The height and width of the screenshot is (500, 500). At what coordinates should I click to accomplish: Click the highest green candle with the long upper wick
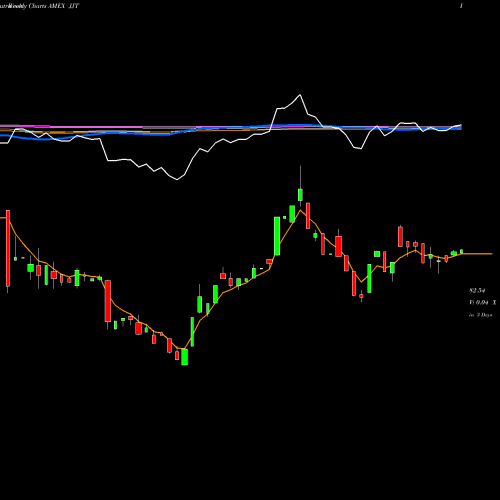300,195
